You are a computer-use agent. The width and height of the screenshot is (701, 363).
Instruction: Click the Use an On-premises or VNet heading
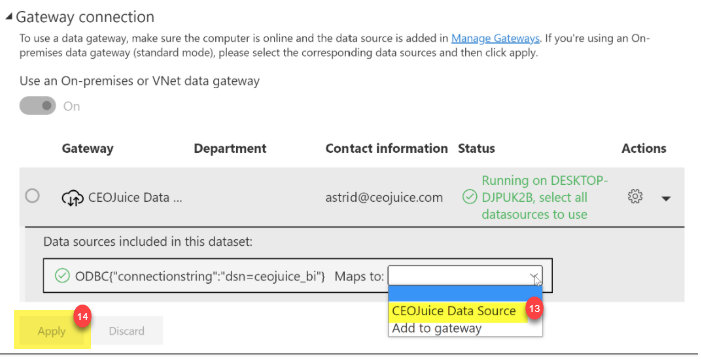[x=139, y=81]
